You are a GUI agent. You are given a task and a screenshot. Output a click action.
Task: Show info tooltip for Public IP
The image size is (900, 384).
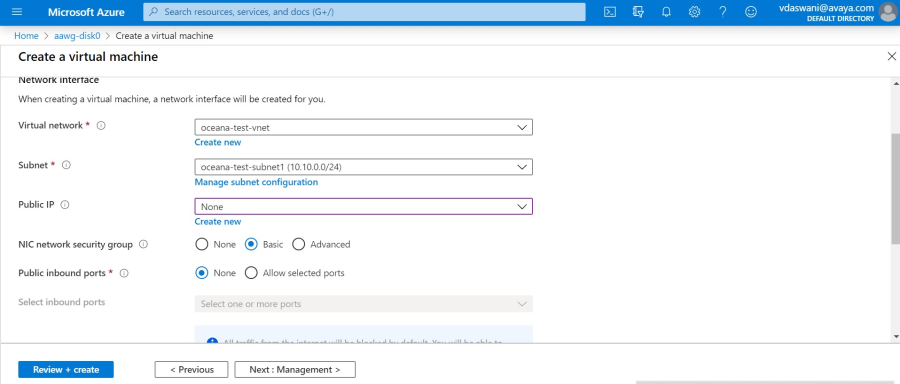(65, 204)
